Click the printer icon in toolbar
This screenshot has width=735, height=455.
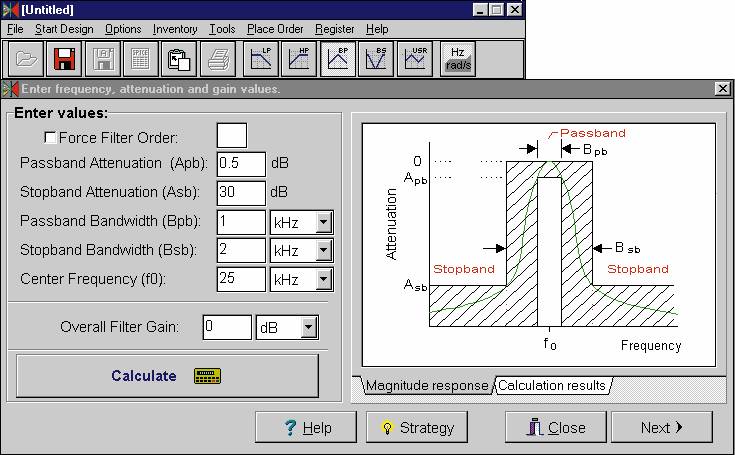(218, 59)
